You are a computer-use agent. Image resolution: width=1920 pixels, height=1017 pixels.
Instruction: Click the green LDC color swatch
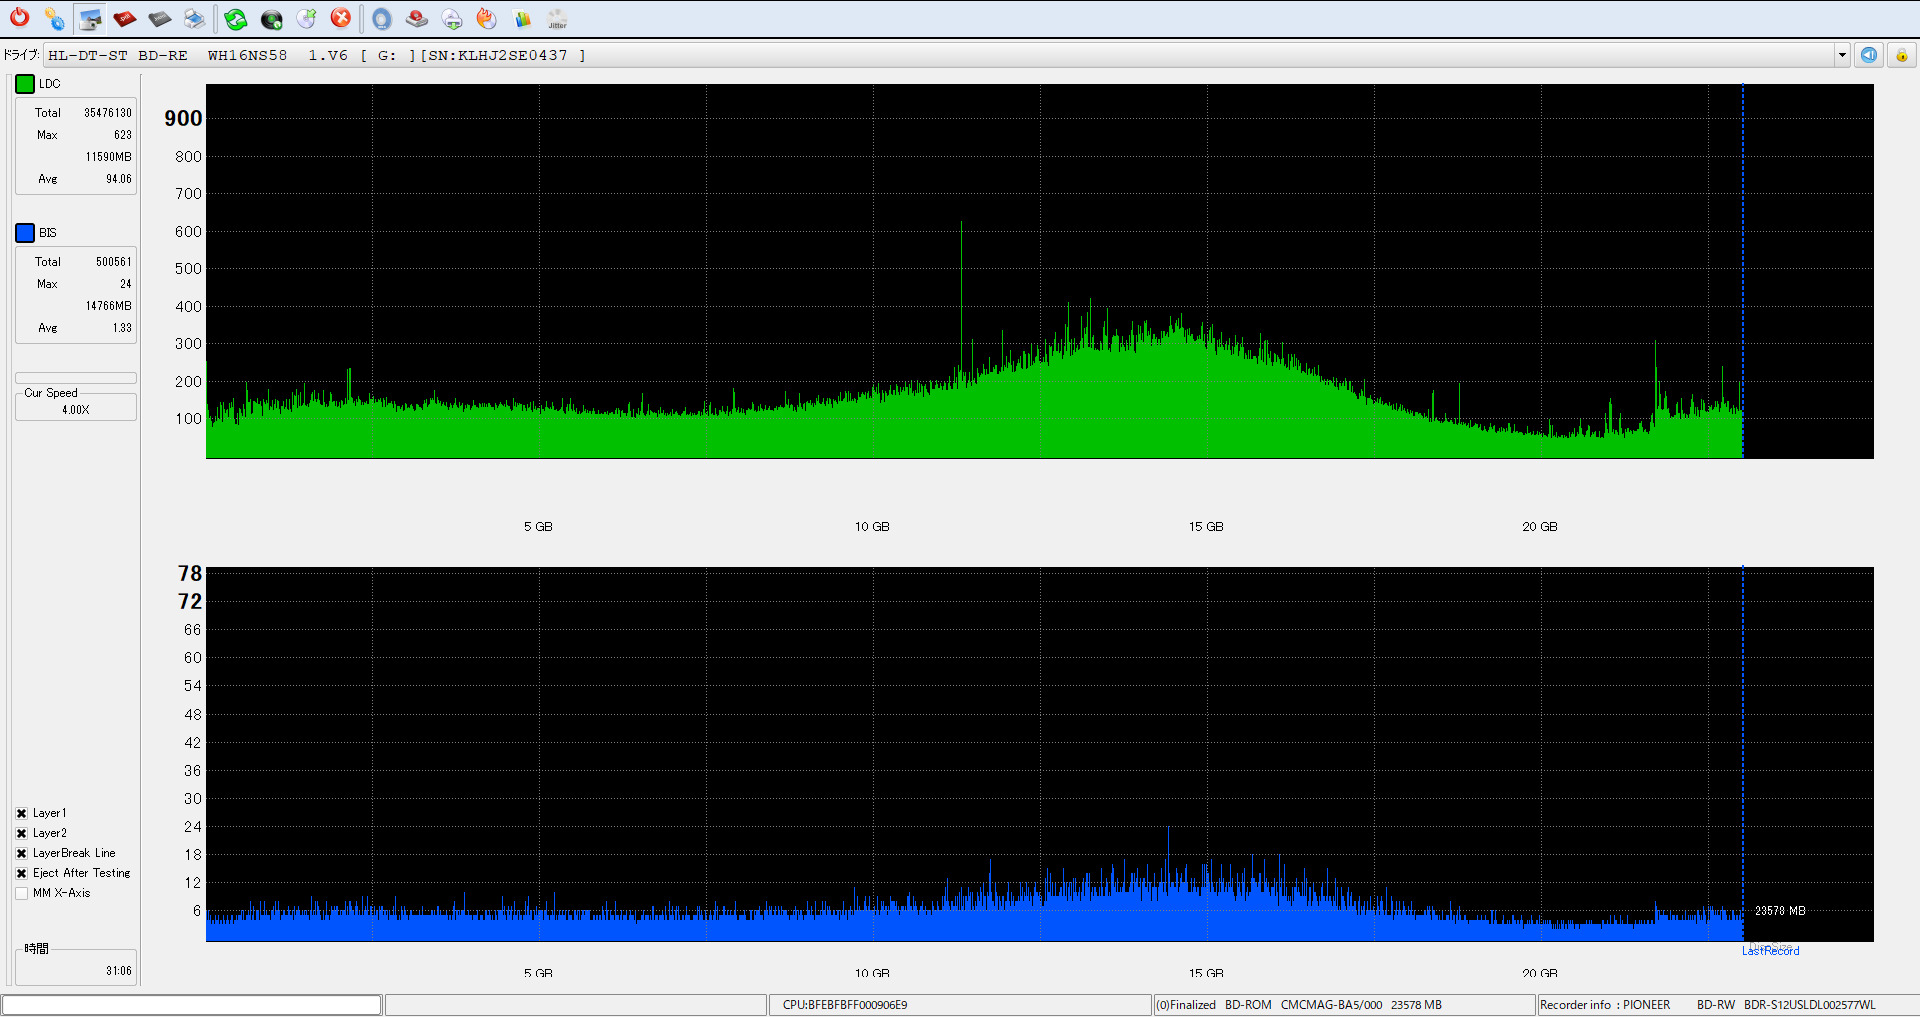coord(25,84)
